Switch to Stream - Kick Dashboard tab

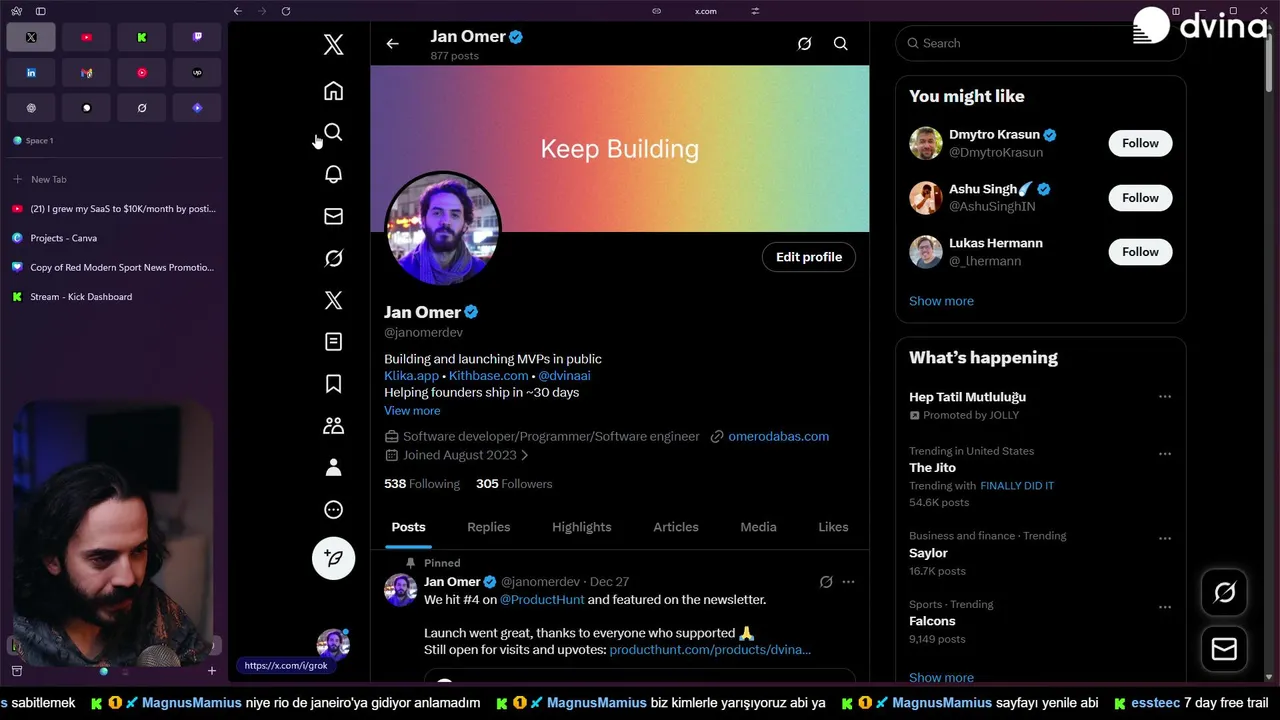114,297
